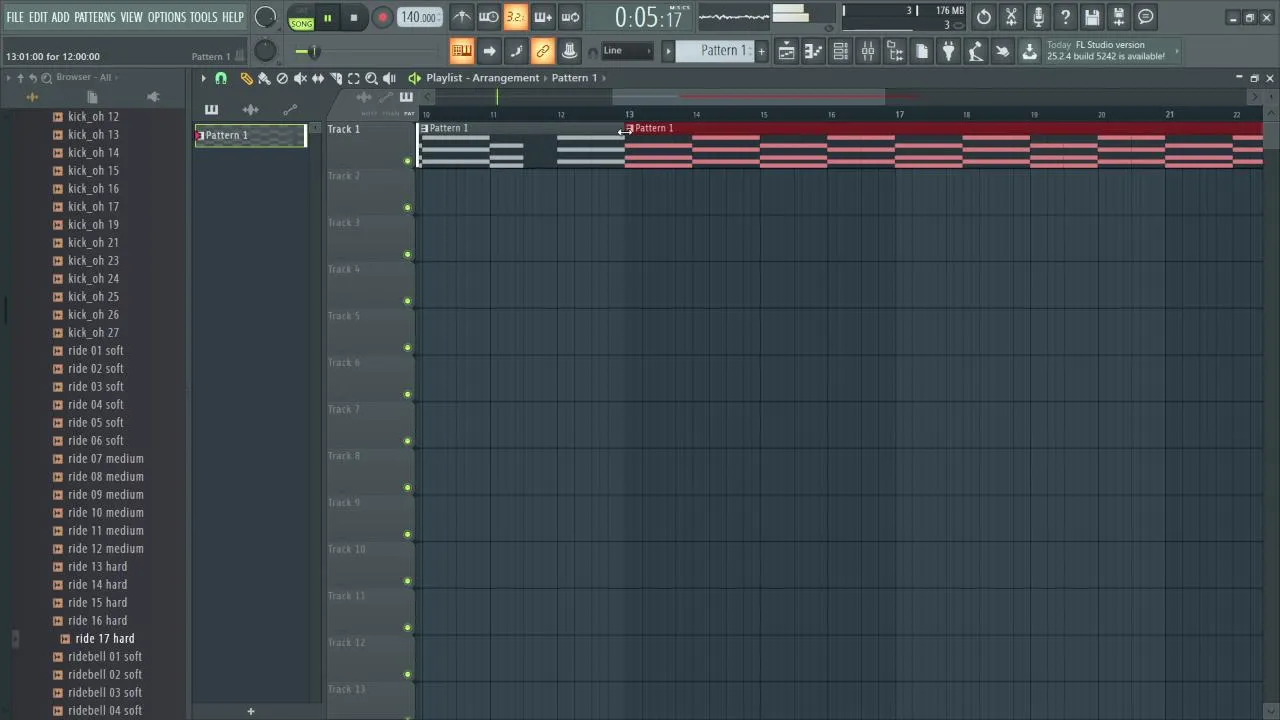
Task: Open the FILE menu
Action: coord(15,17)
